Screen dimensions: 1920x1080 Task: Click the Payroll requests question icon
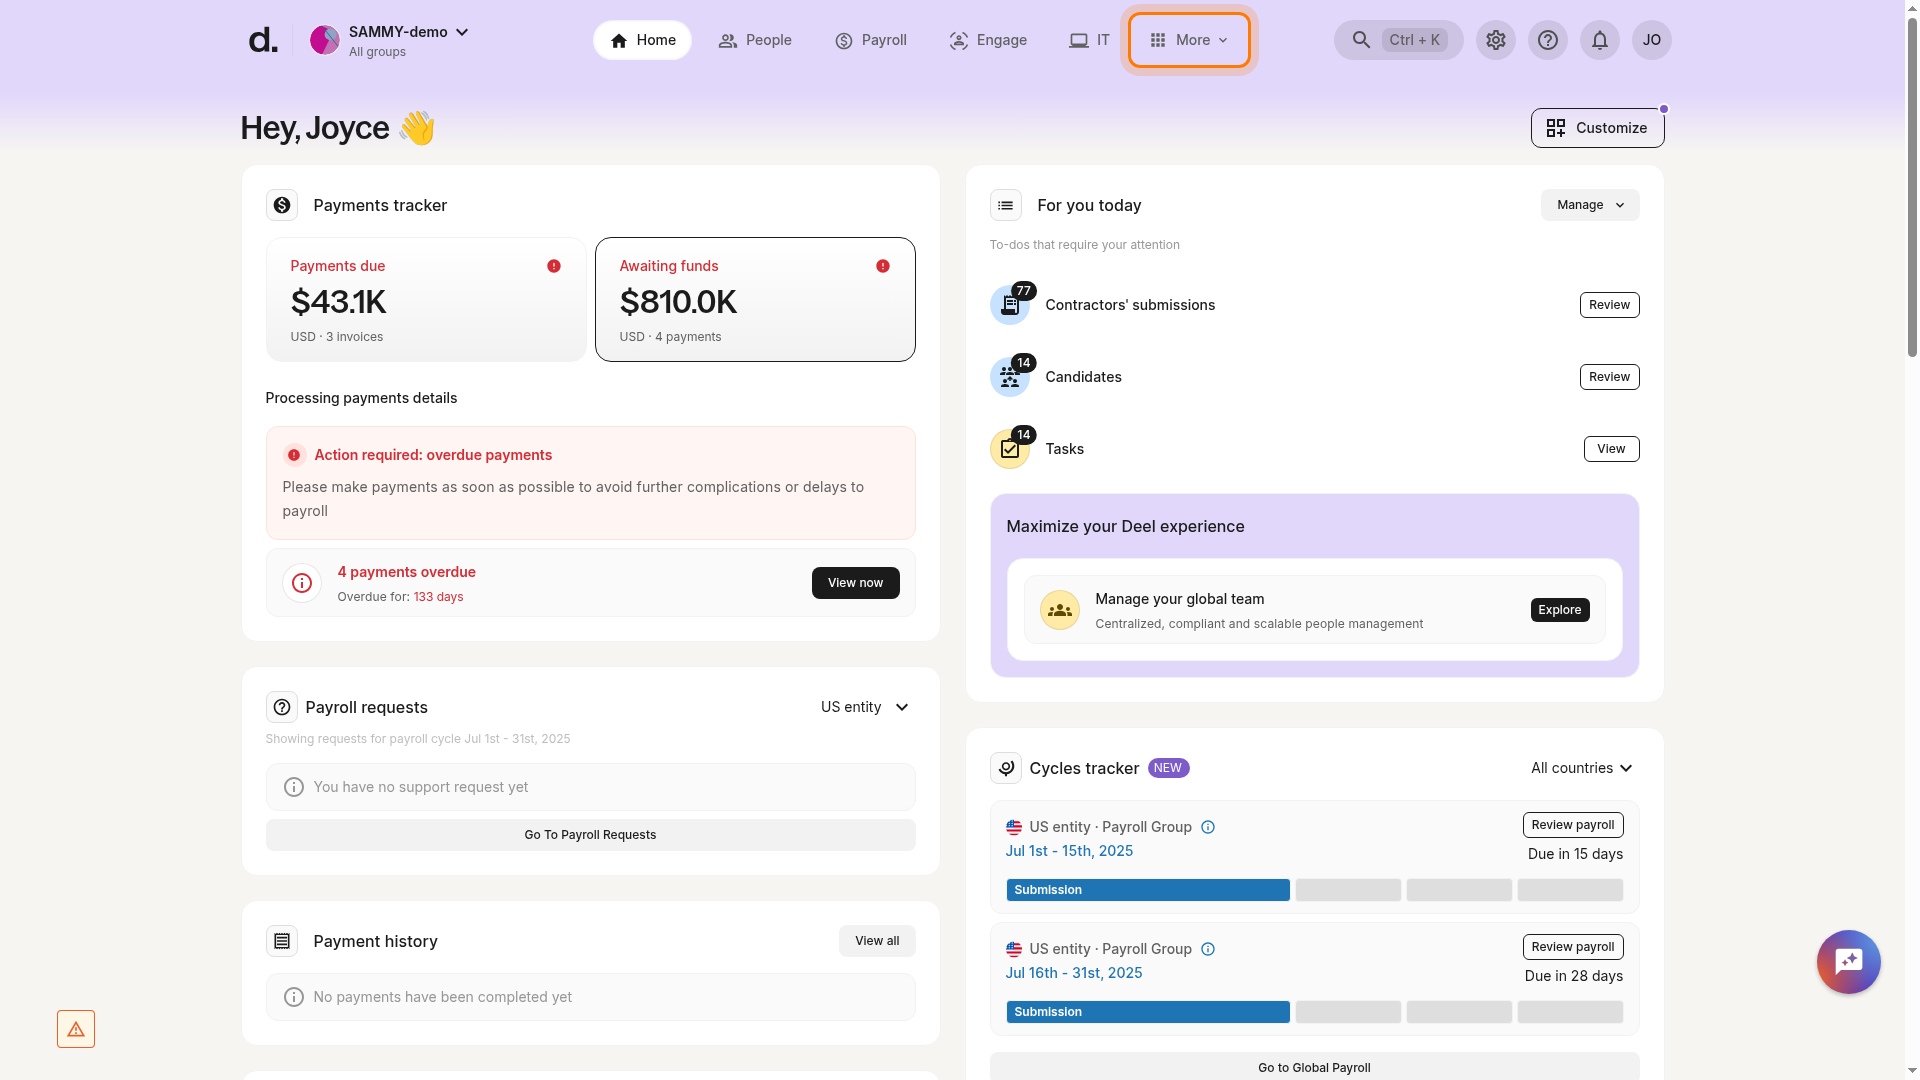282,707
